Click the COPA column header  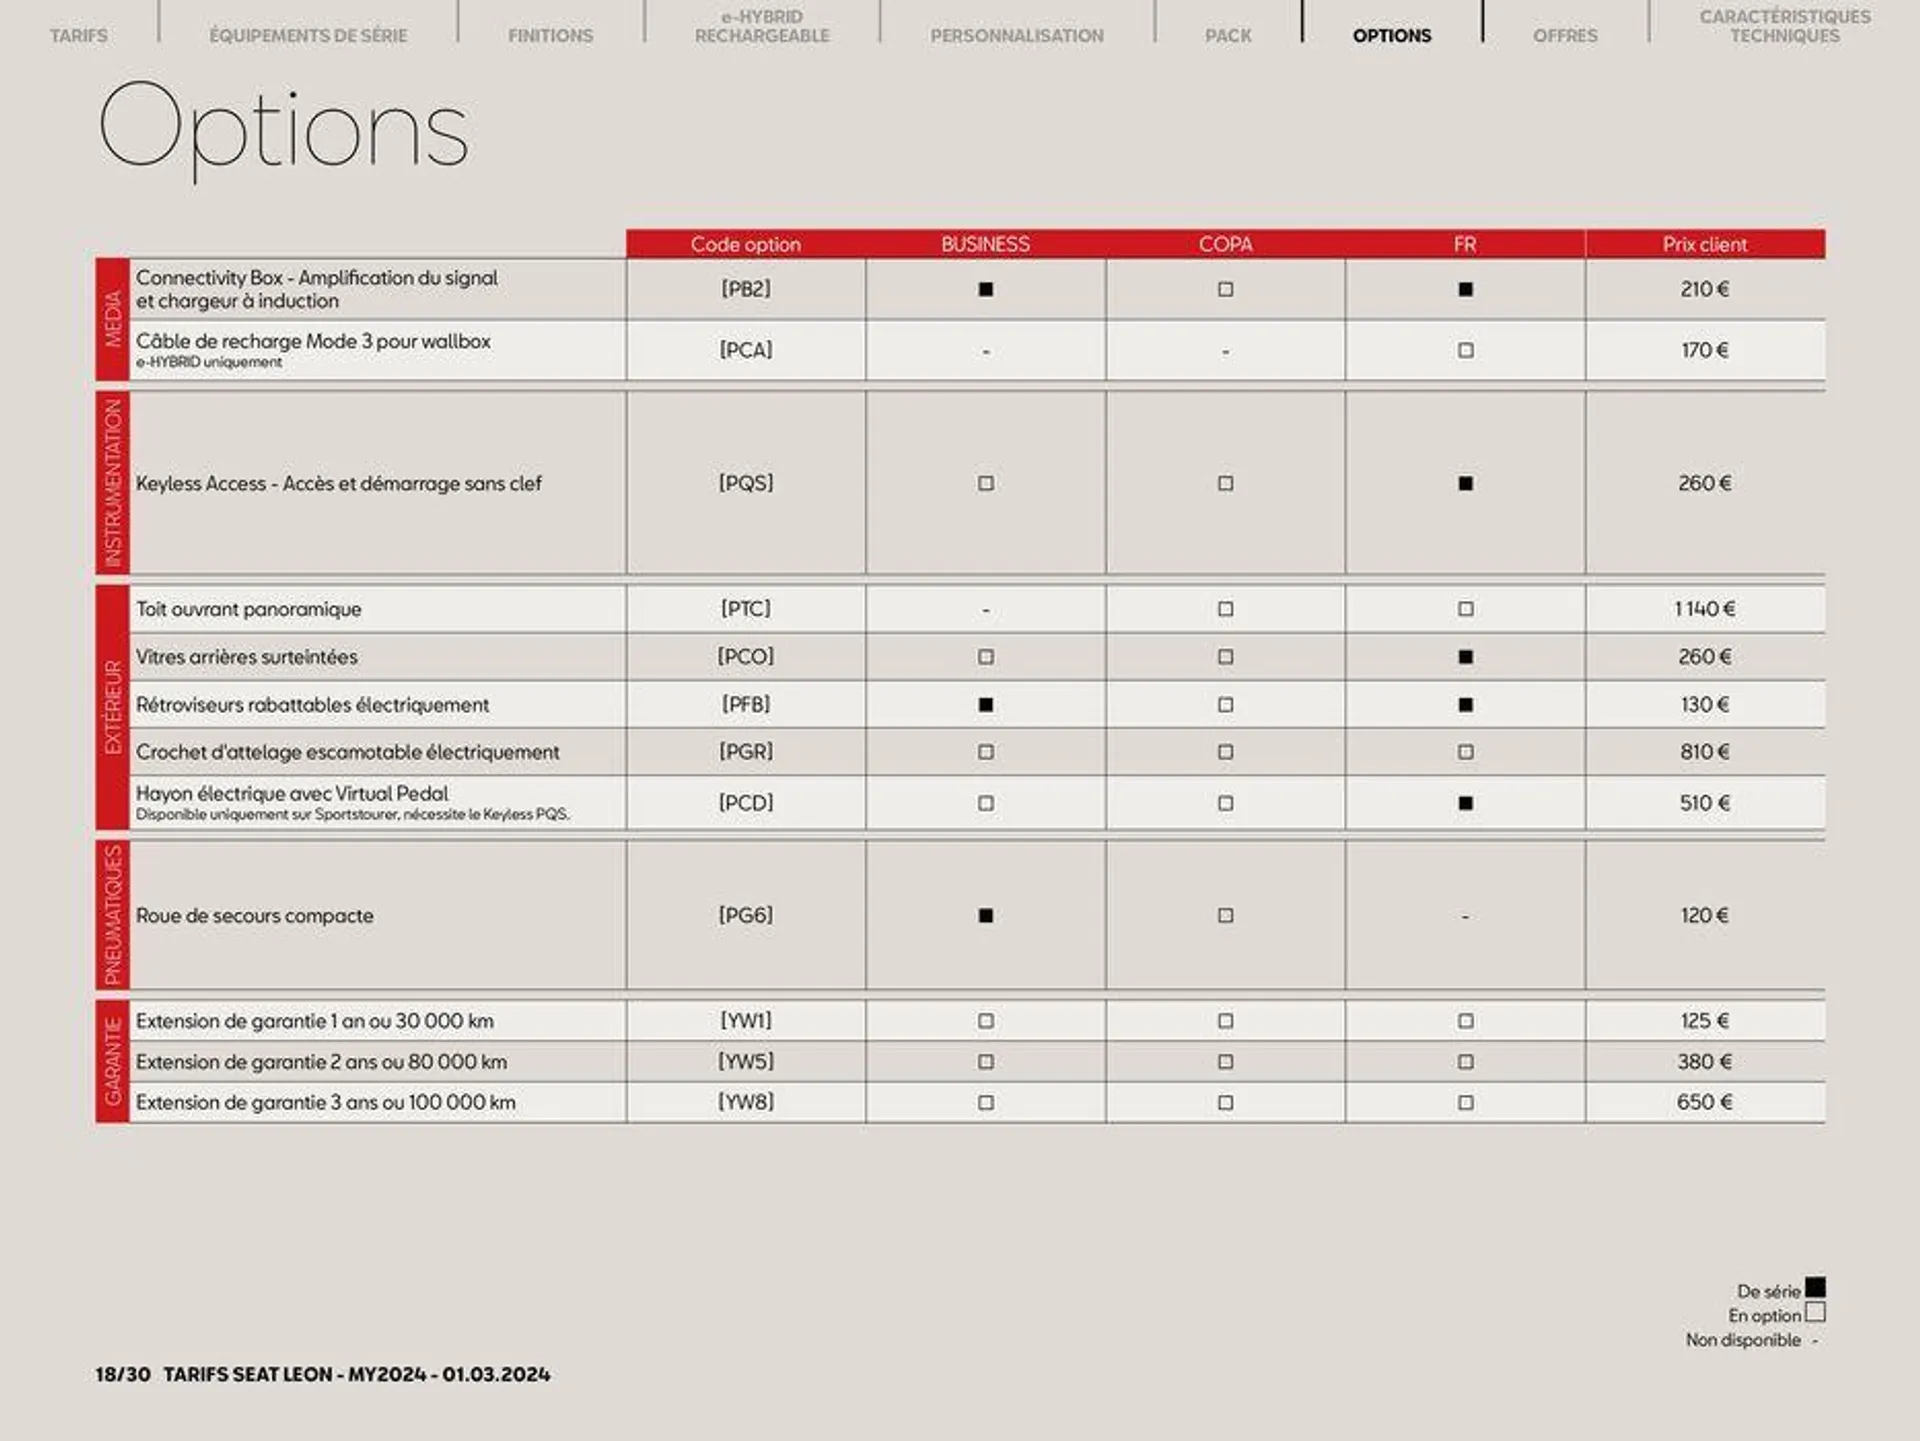tap(1226, 244)
